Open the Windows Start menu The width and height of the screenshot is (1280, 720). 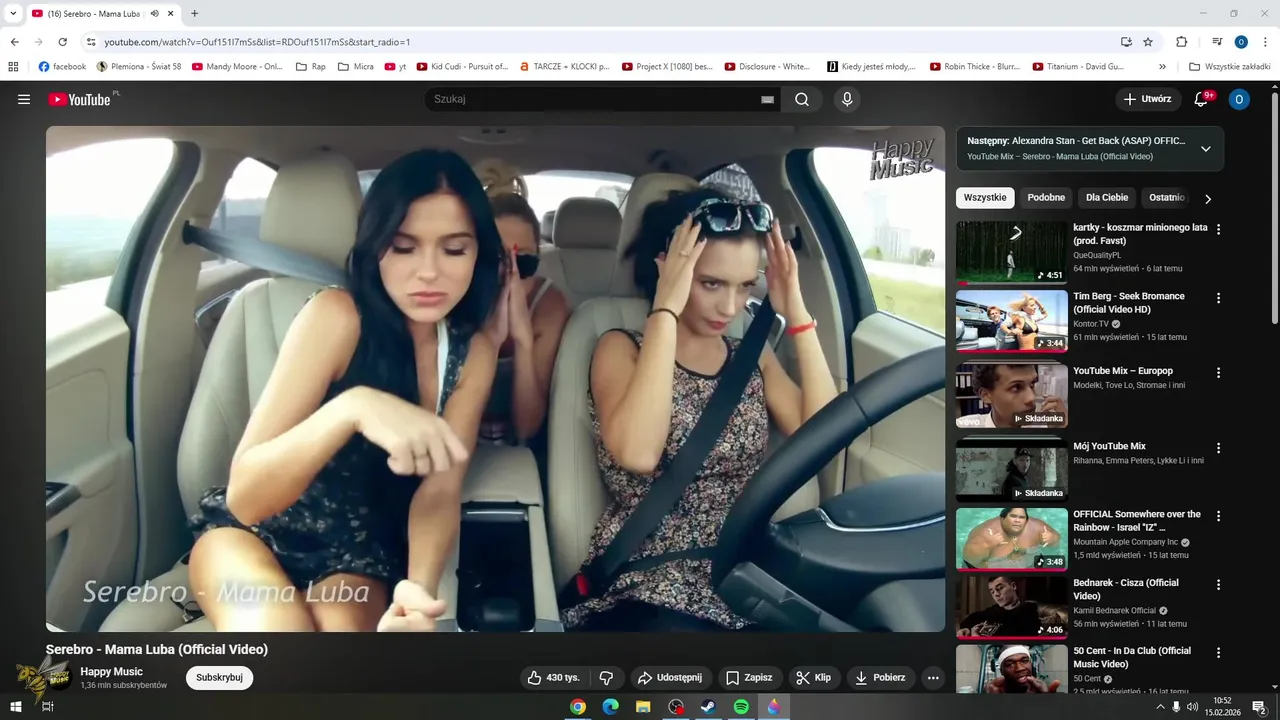[x=16, y=706]
